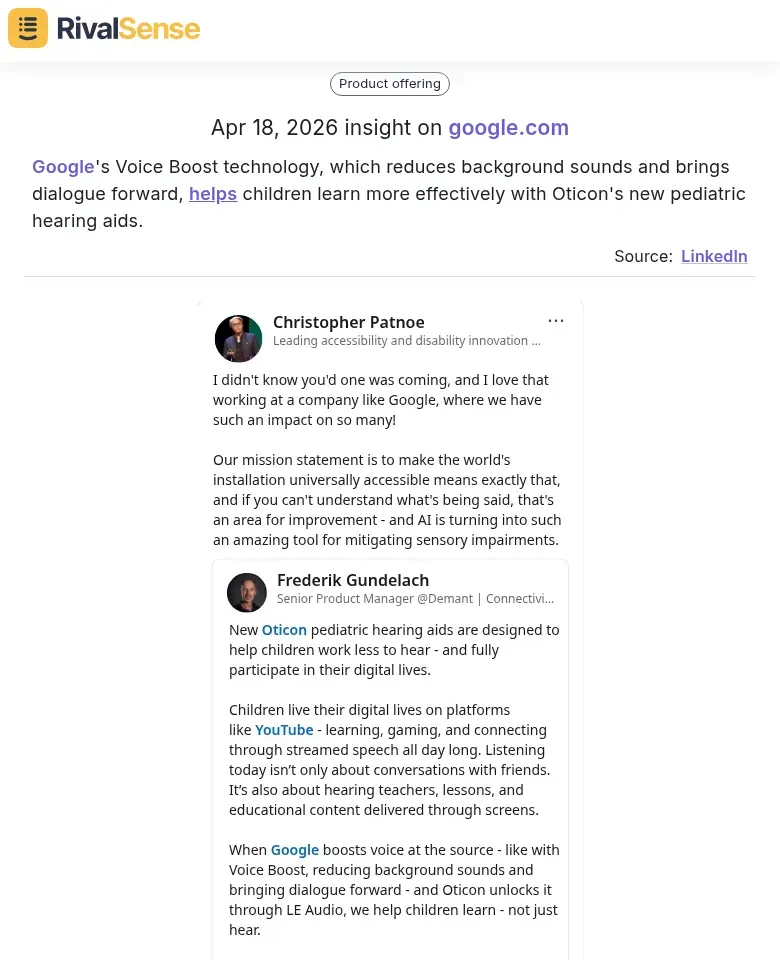Follow the 'helps' hyperlink

tap(213, 193)
